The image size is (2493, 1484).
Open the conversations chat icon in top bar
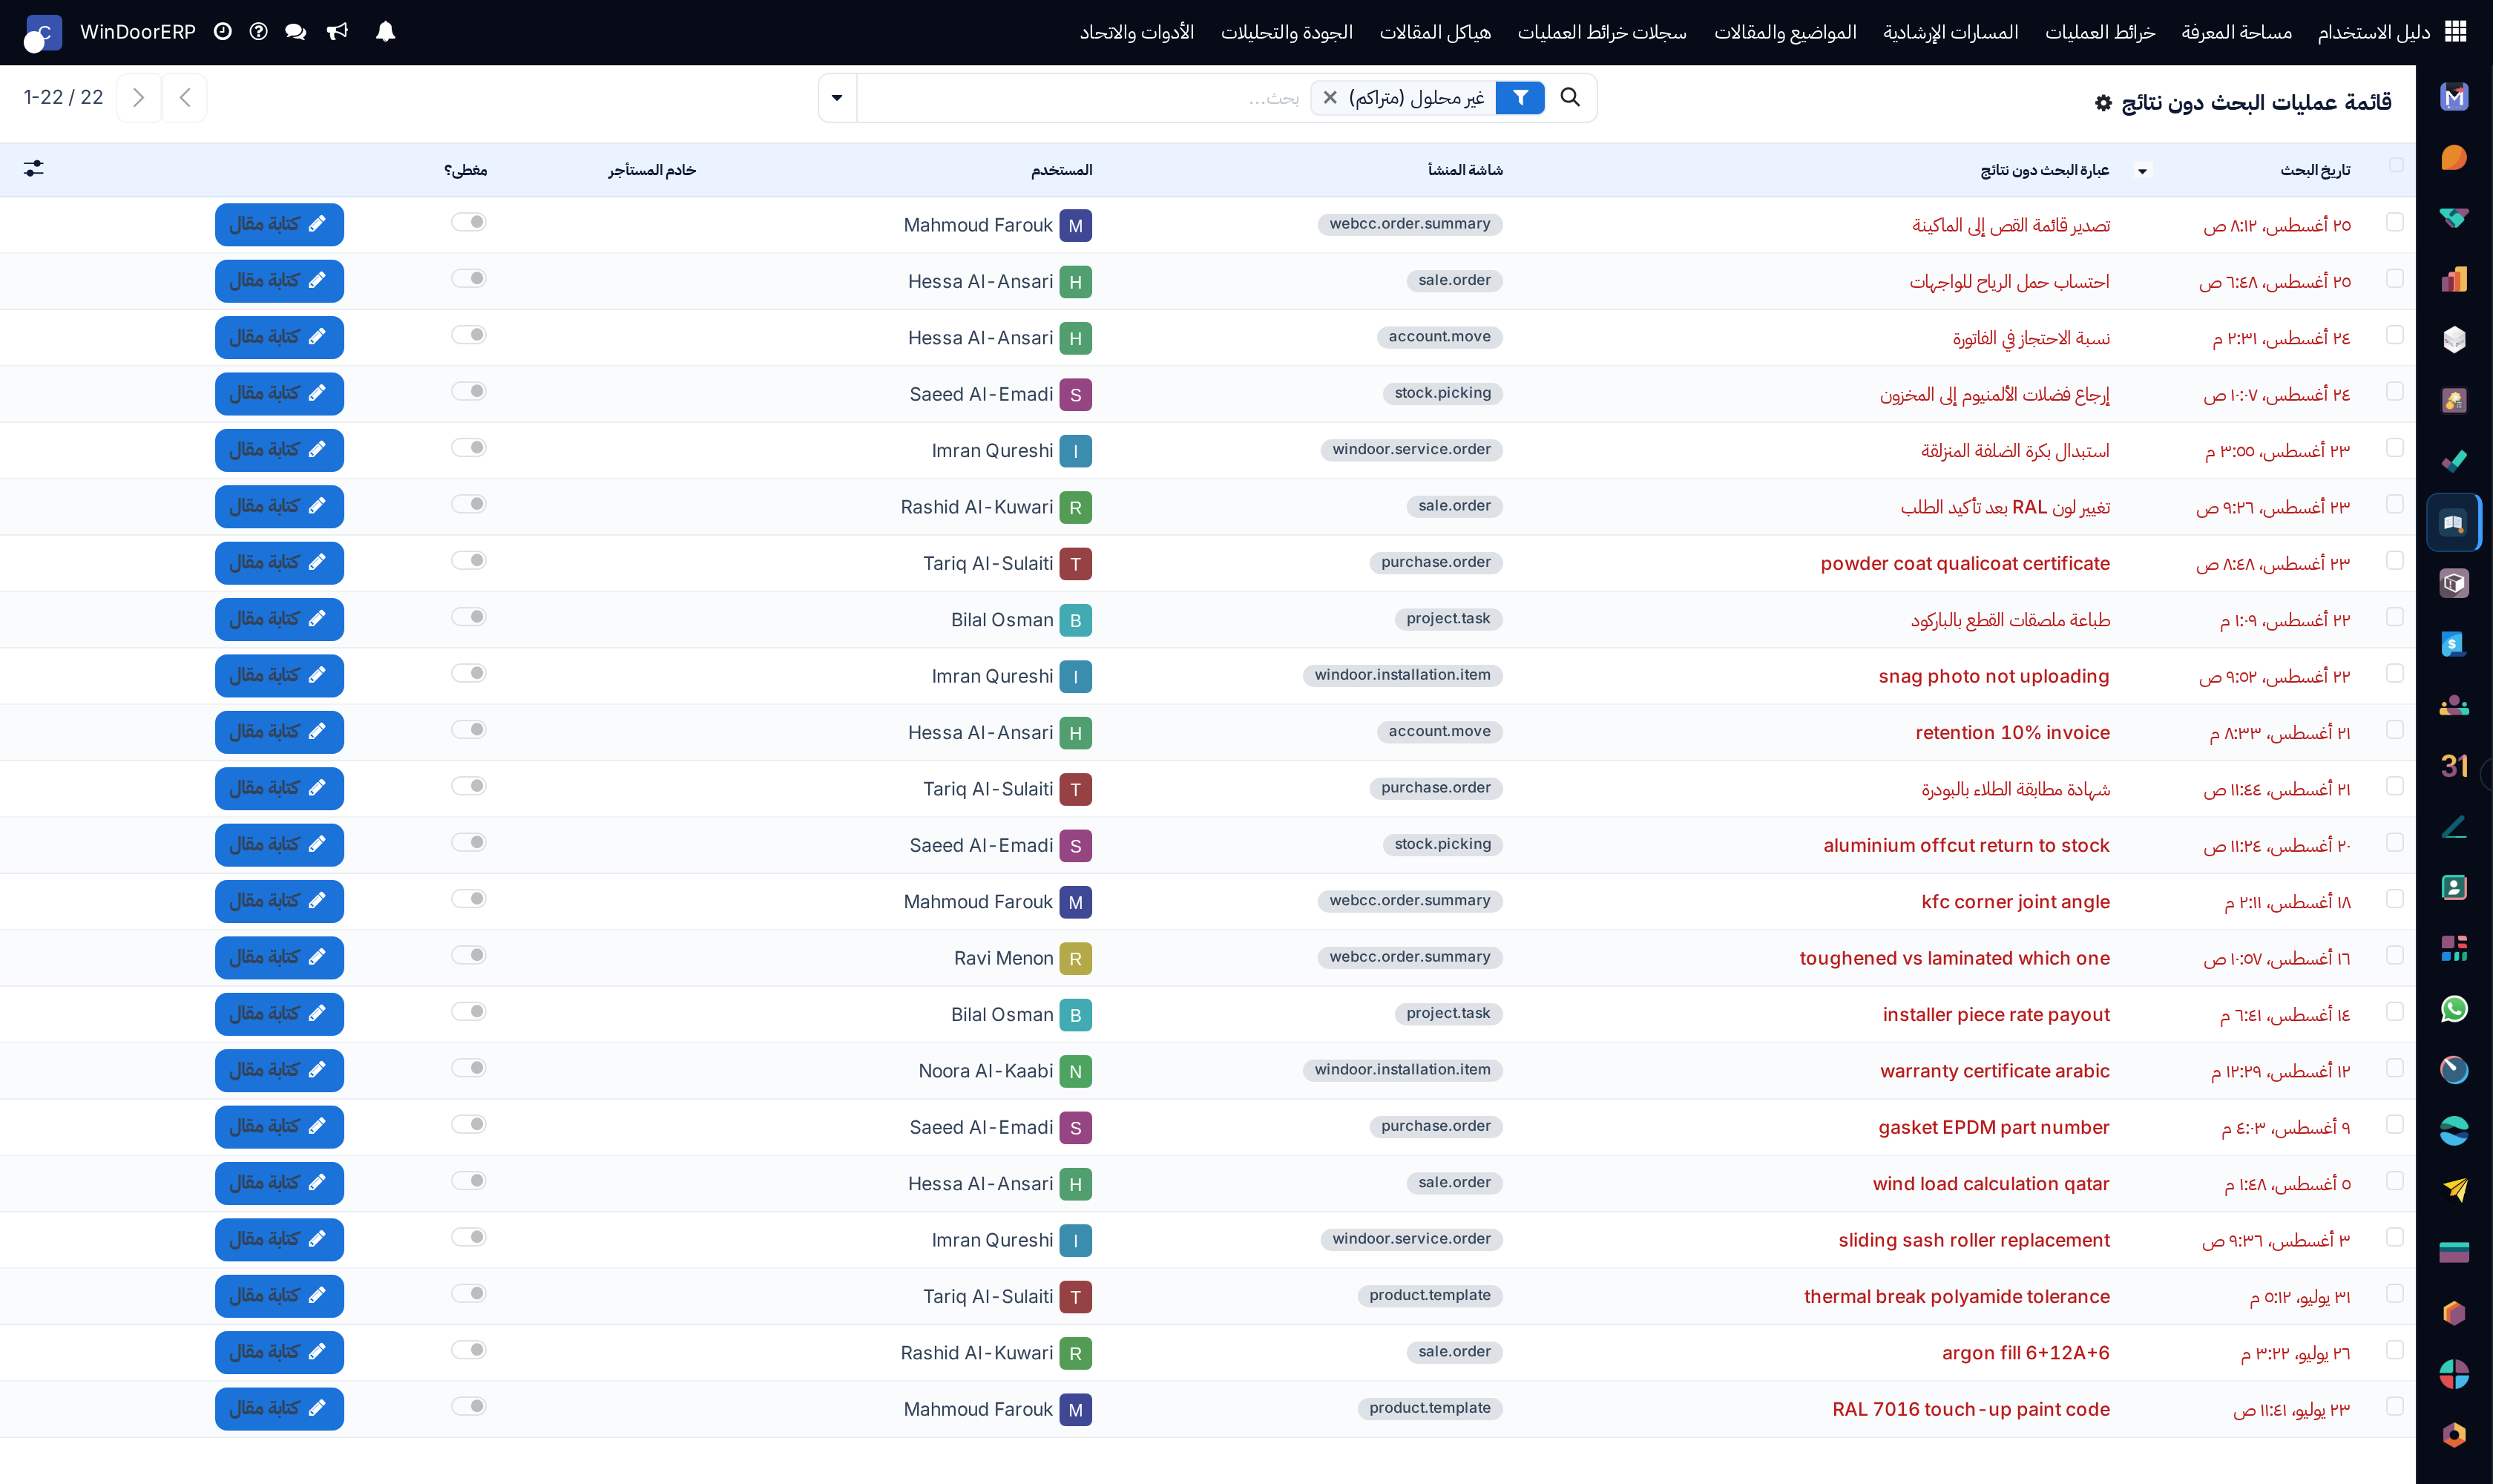[x=295, y=32]
